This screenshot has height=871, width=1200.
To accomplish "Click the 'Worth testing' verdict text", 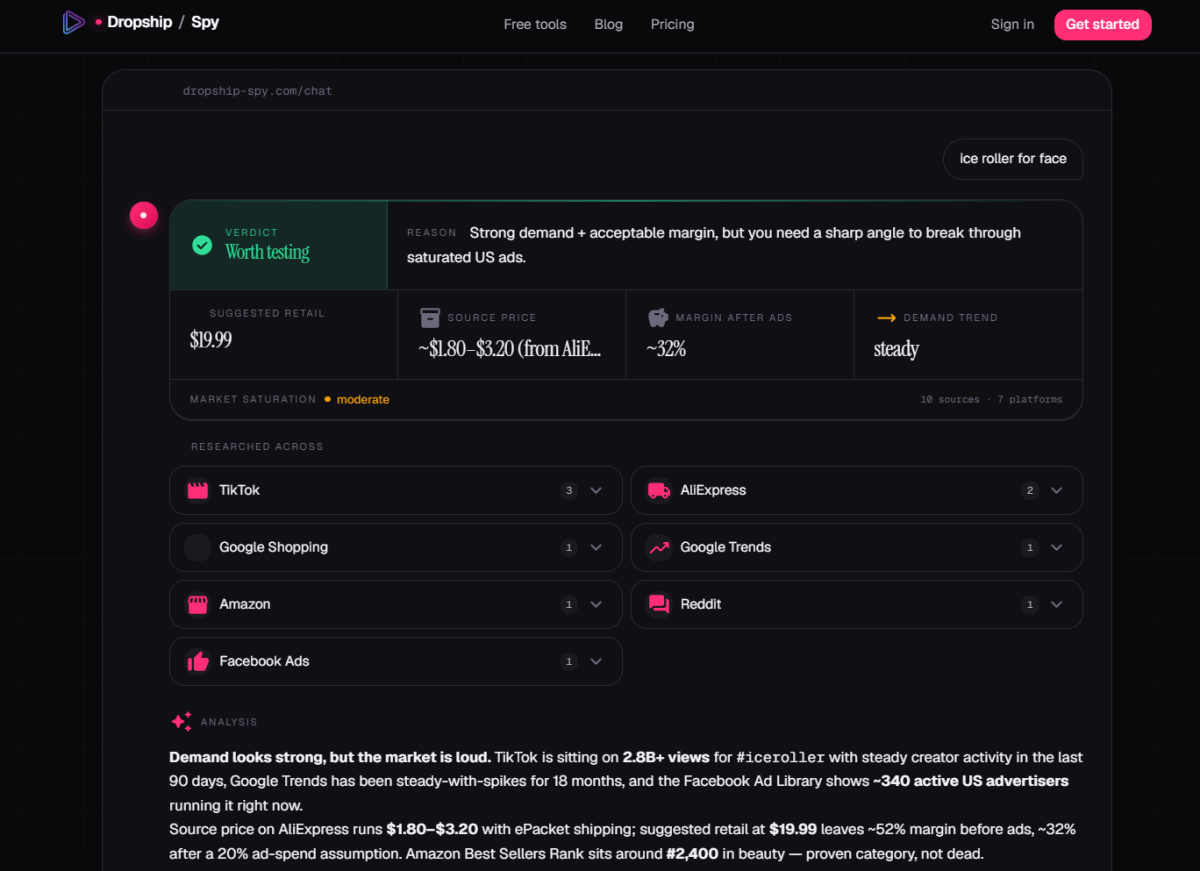I will [x=267, y=252].
